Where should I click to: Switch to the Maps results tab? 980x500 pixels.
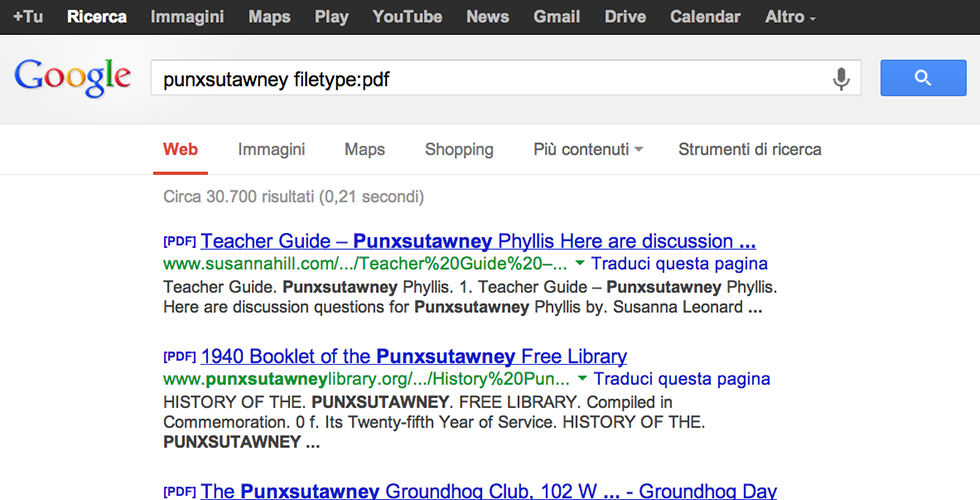coord(364,150)
